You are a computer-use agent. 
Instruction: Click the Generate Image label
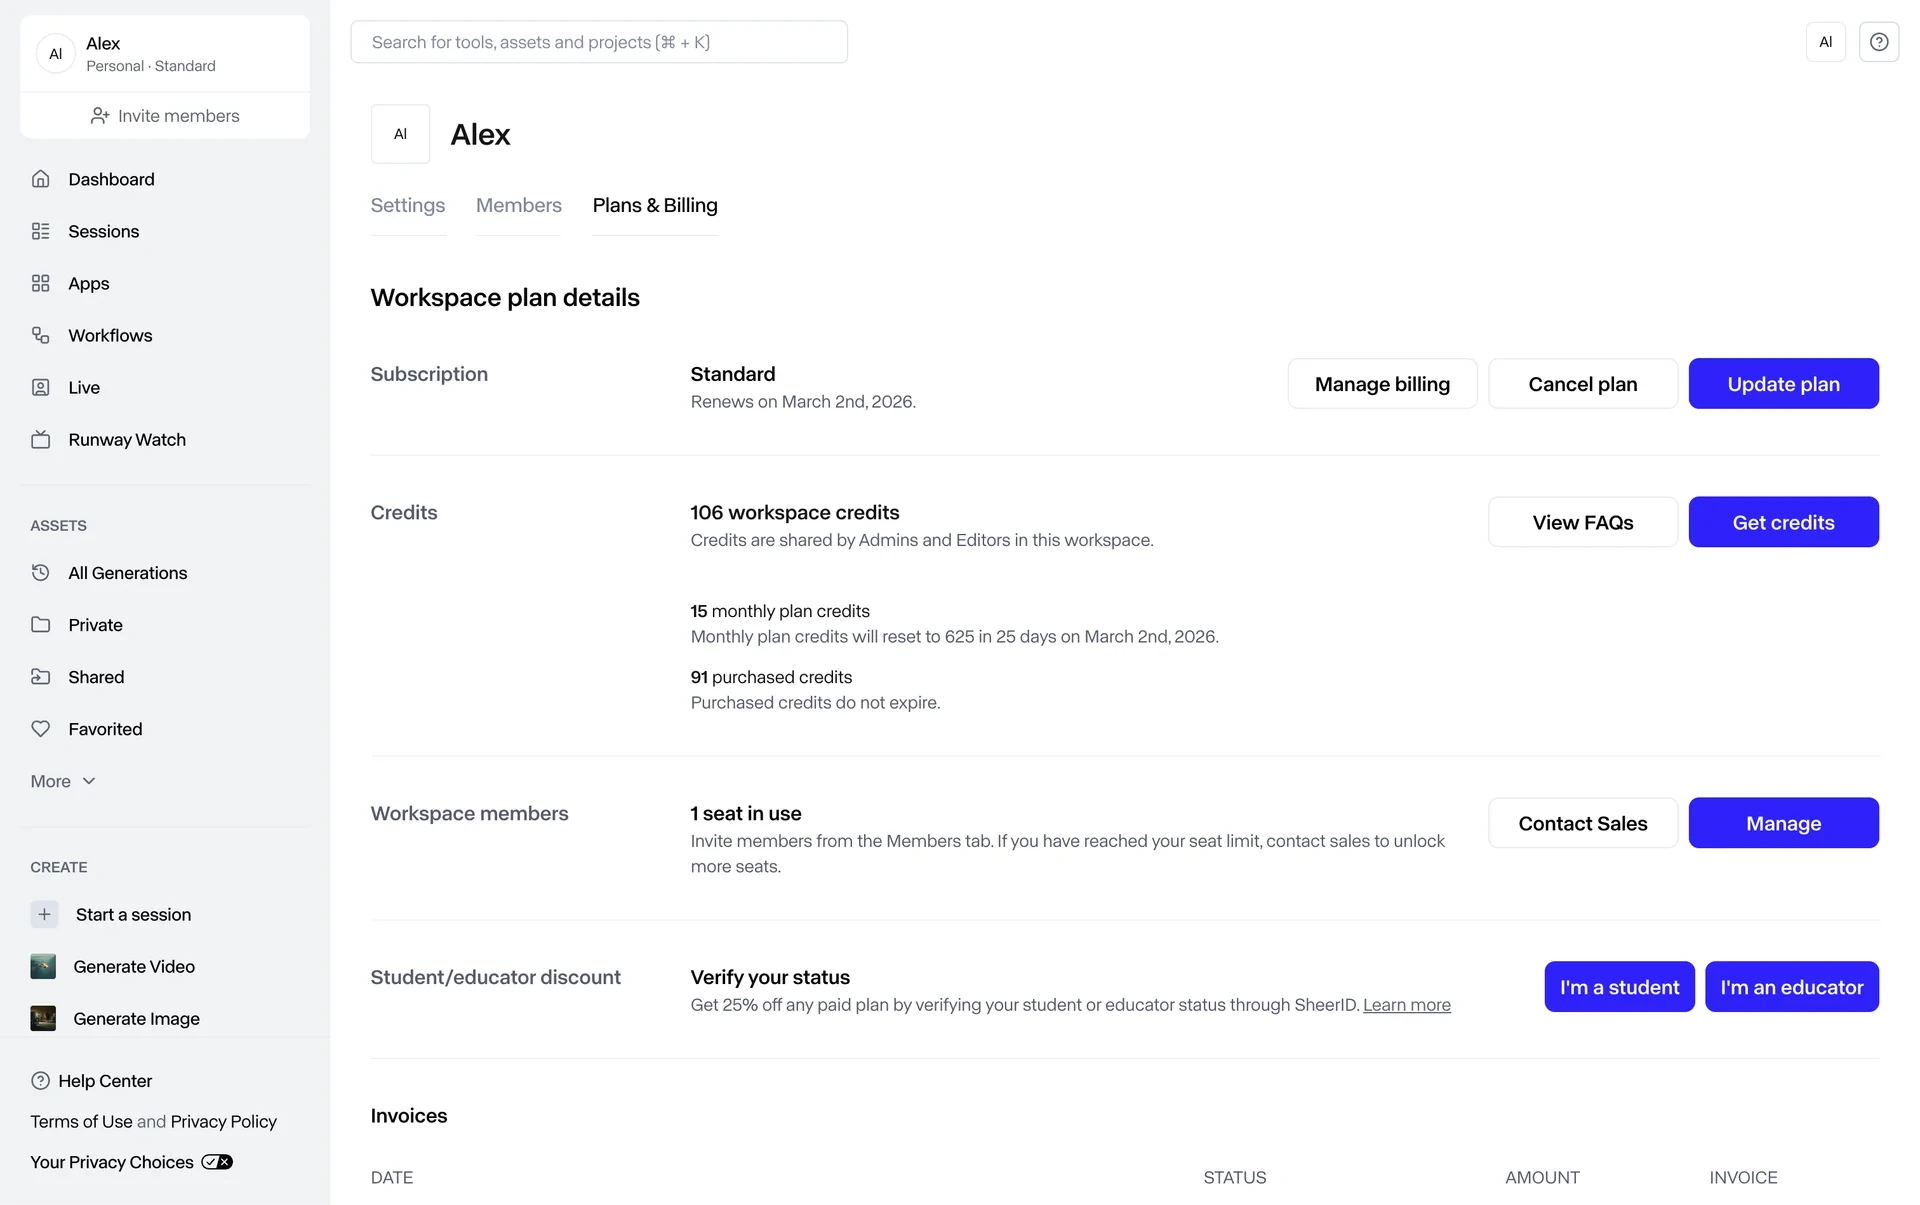(136, 1018)
